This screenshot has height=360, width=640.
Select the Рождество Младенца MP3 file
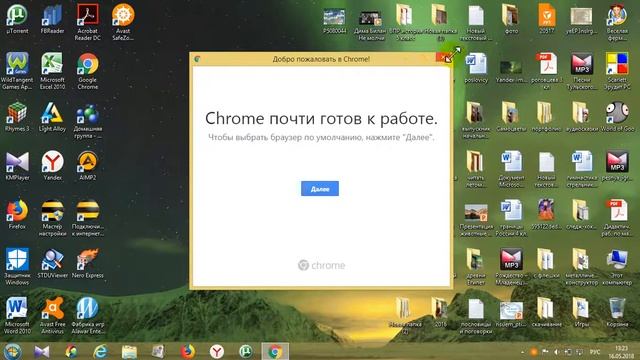tap(511, 267)
